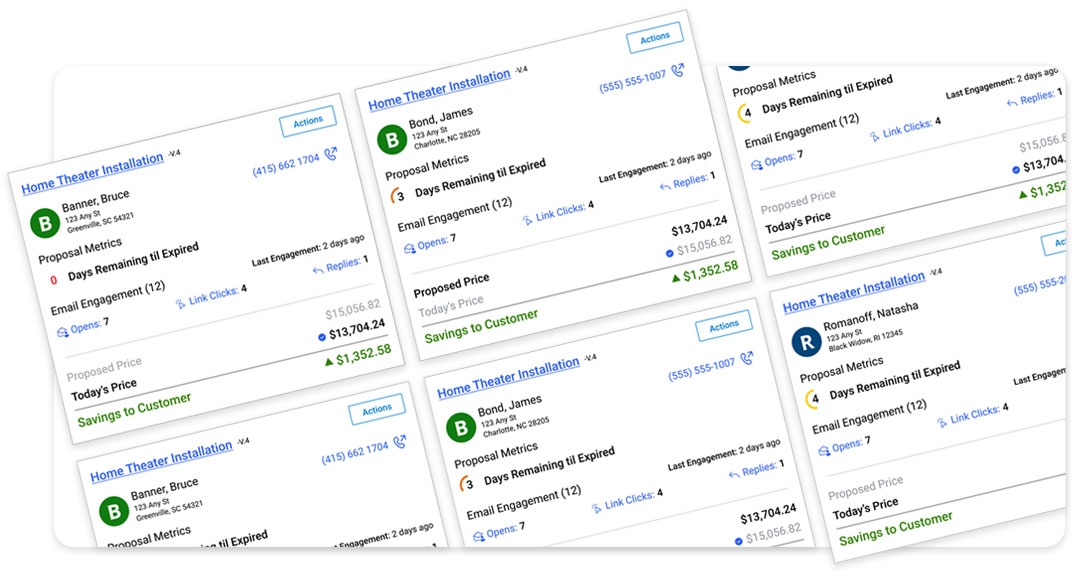Click phone icon on Bond card showing Savings to Customer

678,70
